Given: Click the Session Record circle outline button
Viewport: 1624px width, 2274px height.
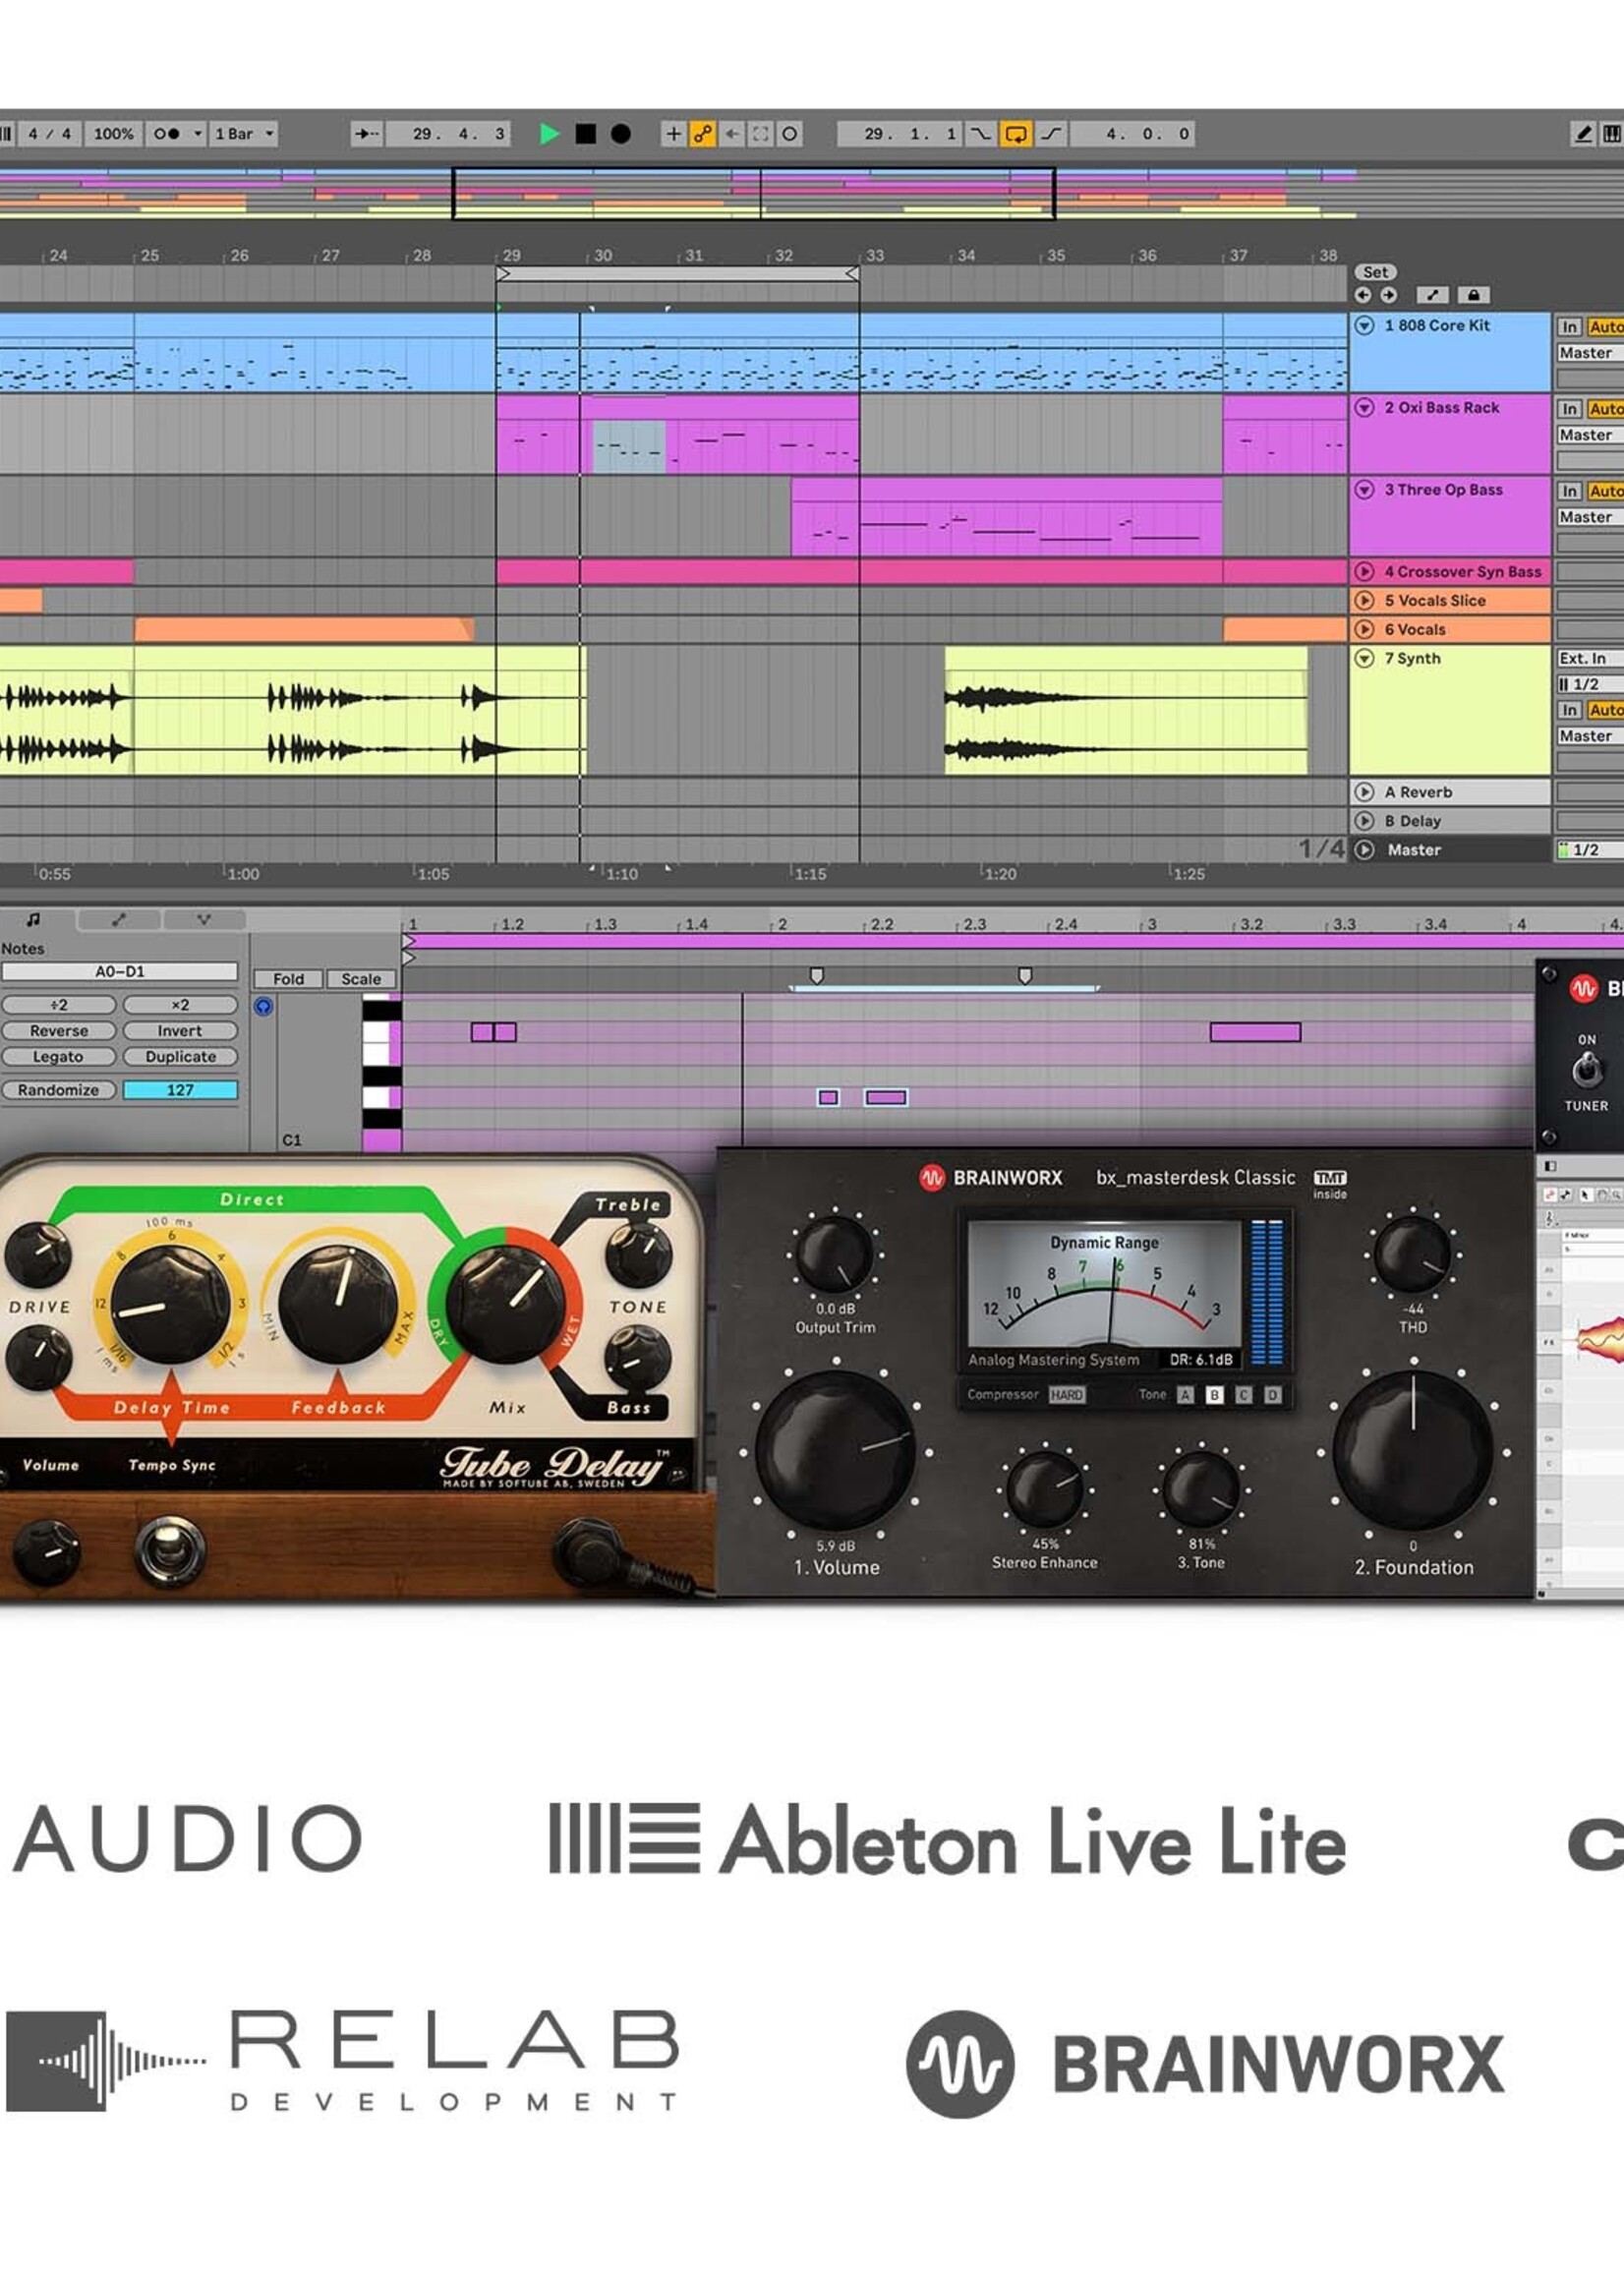Looking at the screenshot, I should [789, 133].
